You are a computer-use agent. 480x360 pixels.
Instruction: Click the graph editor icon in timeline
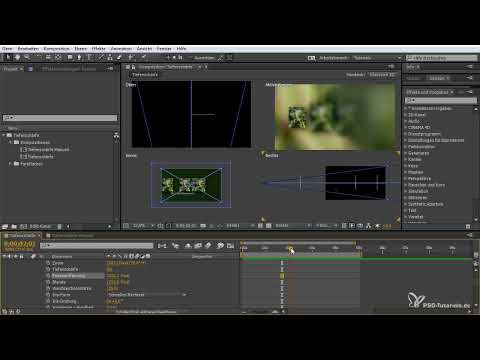click(230, 246)
